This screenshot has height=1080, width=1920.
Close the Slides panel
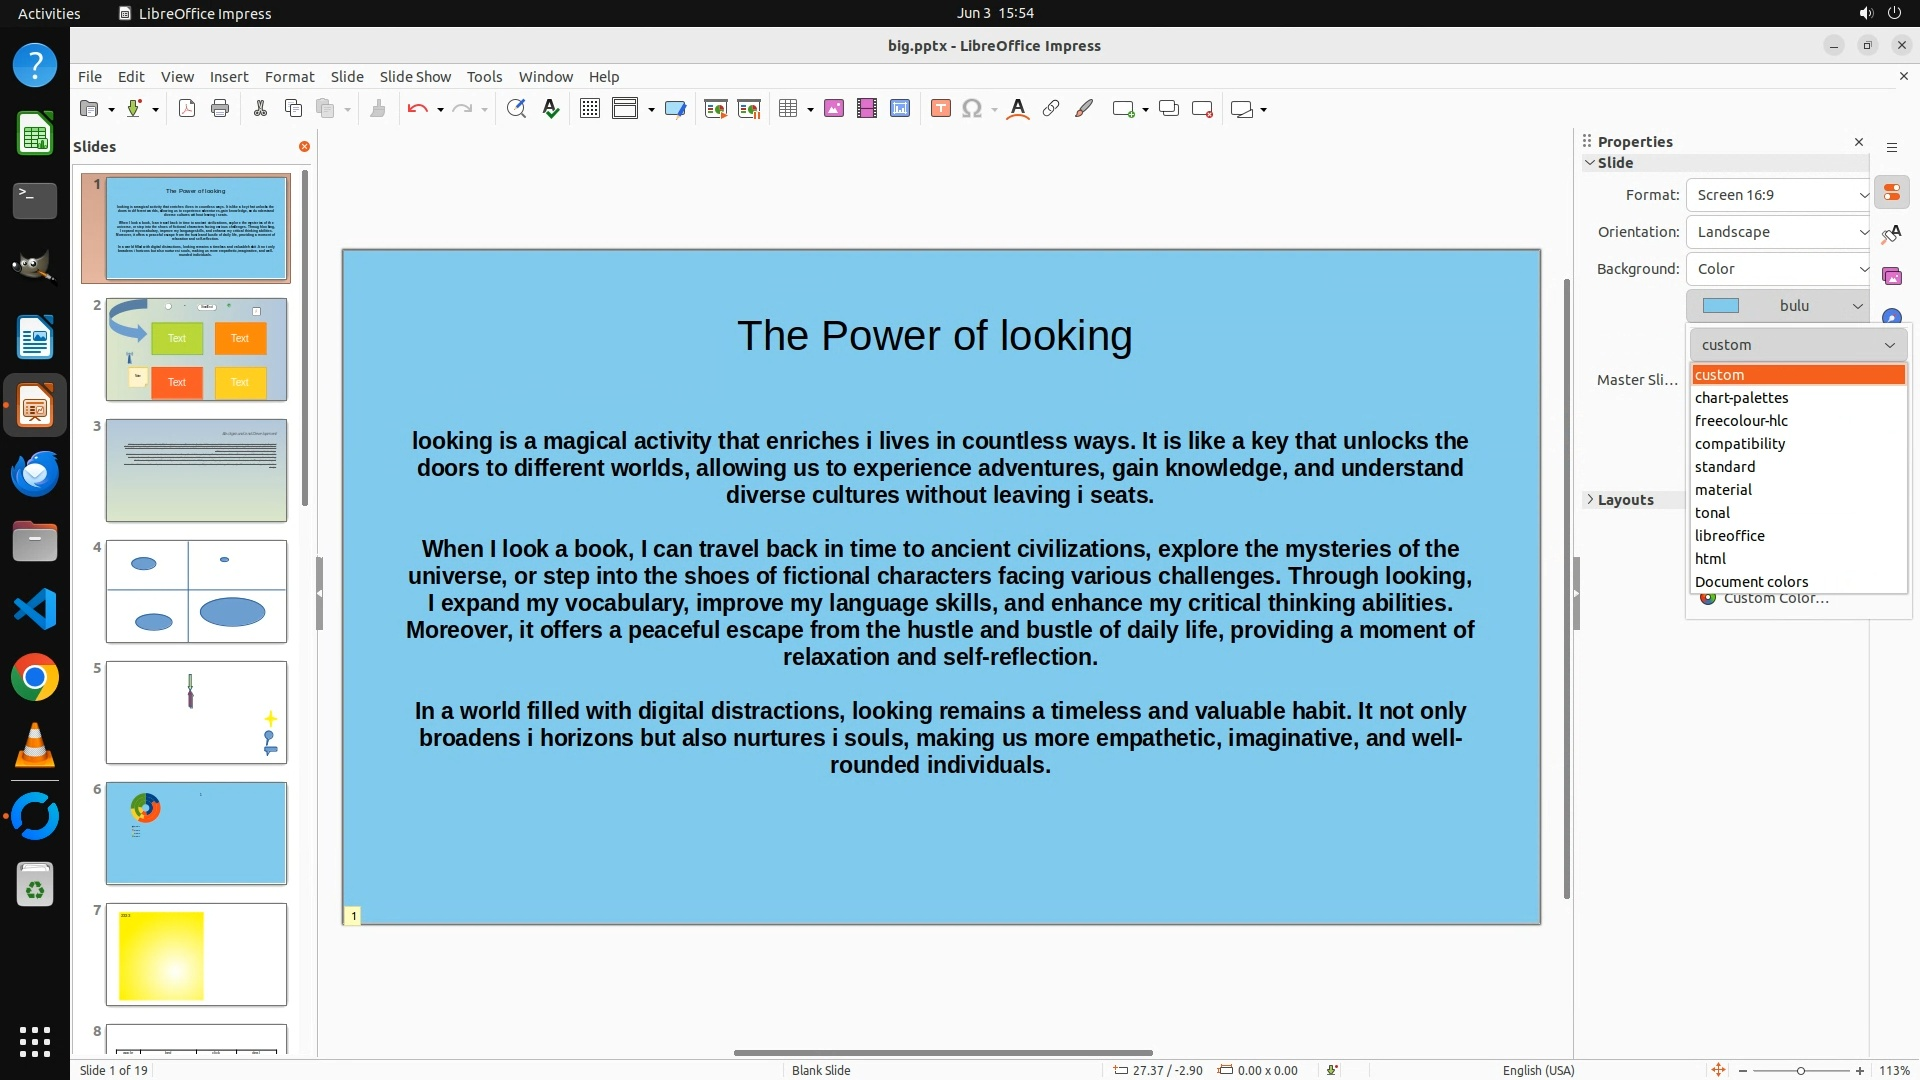coord(304,146)
